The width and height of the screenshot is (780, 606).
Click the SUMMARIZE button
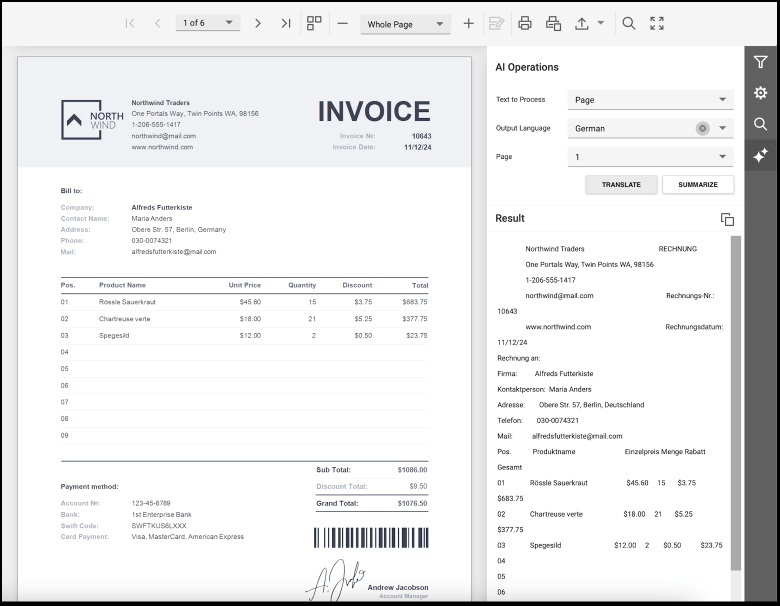tap(697, 185)
